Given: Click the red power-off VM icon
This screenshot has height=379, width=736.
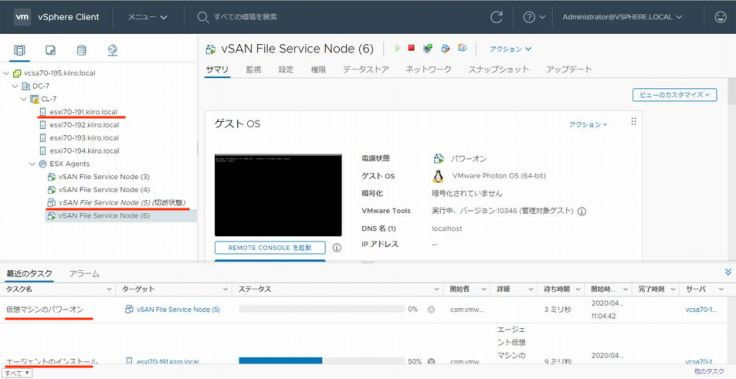Looking at the screenshot, I should click(411, 47).
